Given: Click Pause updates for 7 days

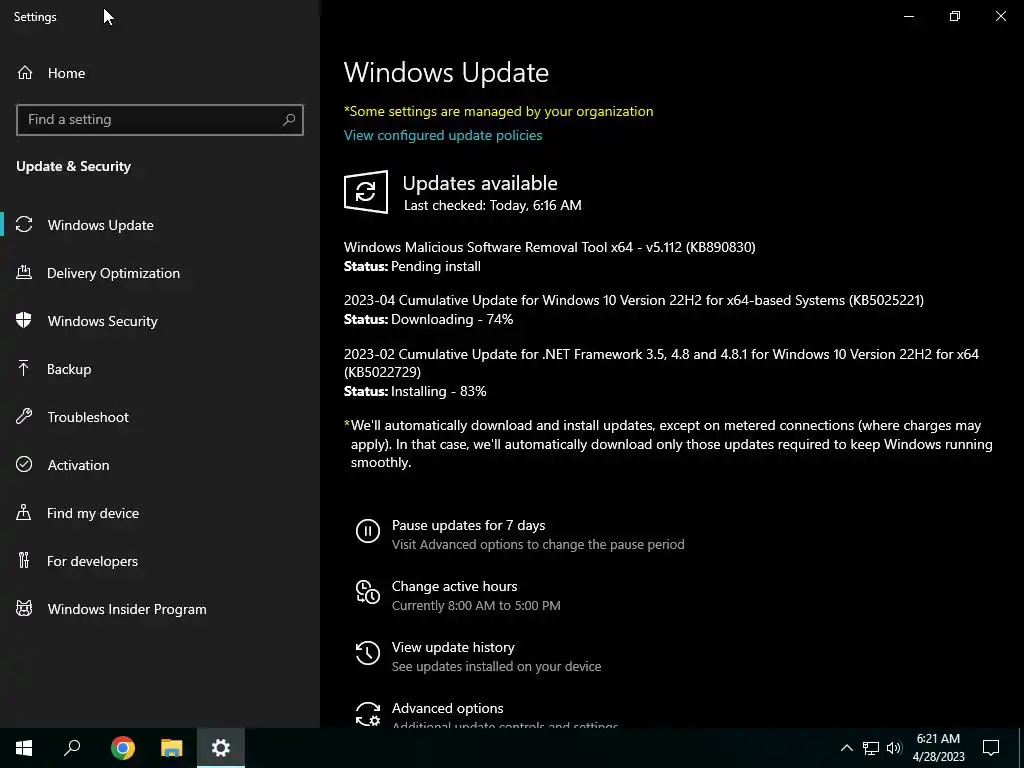Looking at the screenshot, I should (x=468, y=525).
